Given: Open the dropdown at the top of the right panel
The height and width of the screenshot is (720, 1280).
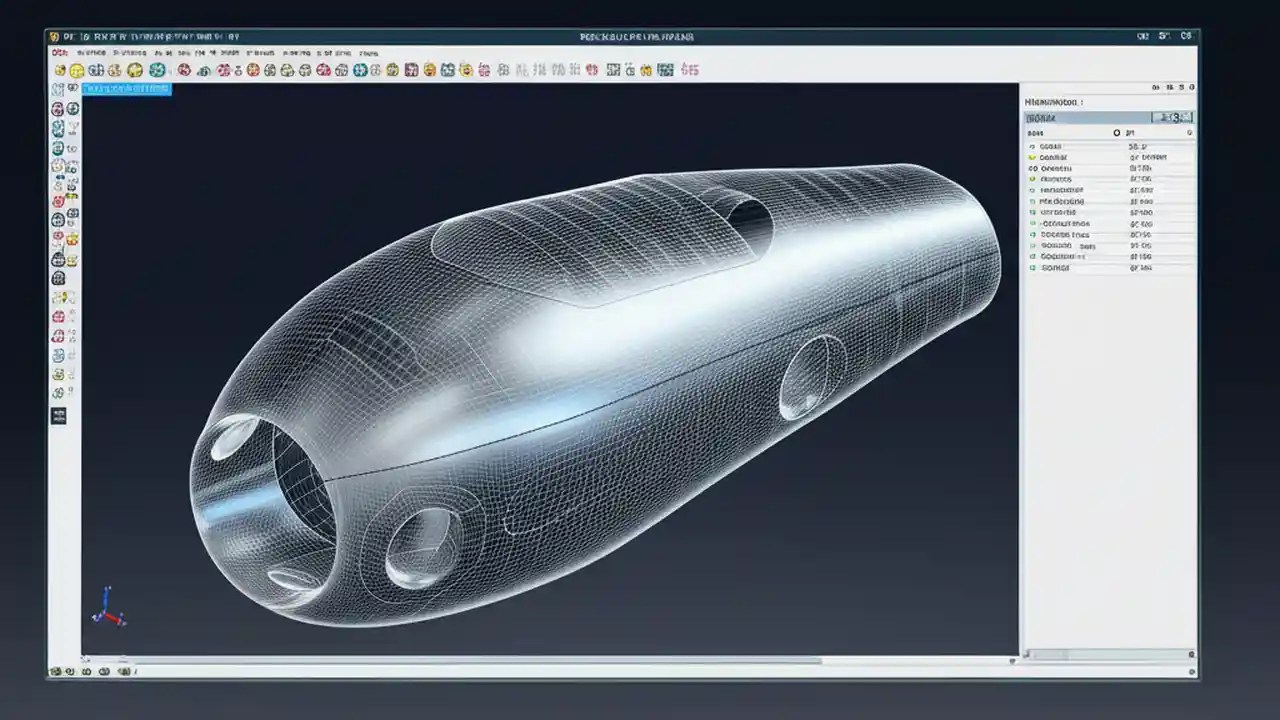Looking at the screenshot, I should pos(1100,117).
